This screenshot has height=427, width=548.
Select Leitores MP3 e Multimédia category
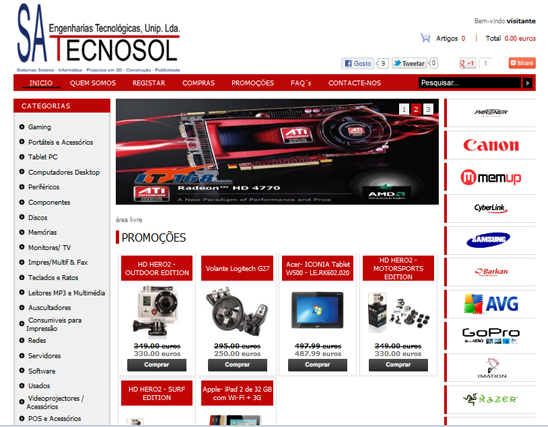[x=66, y=293]
